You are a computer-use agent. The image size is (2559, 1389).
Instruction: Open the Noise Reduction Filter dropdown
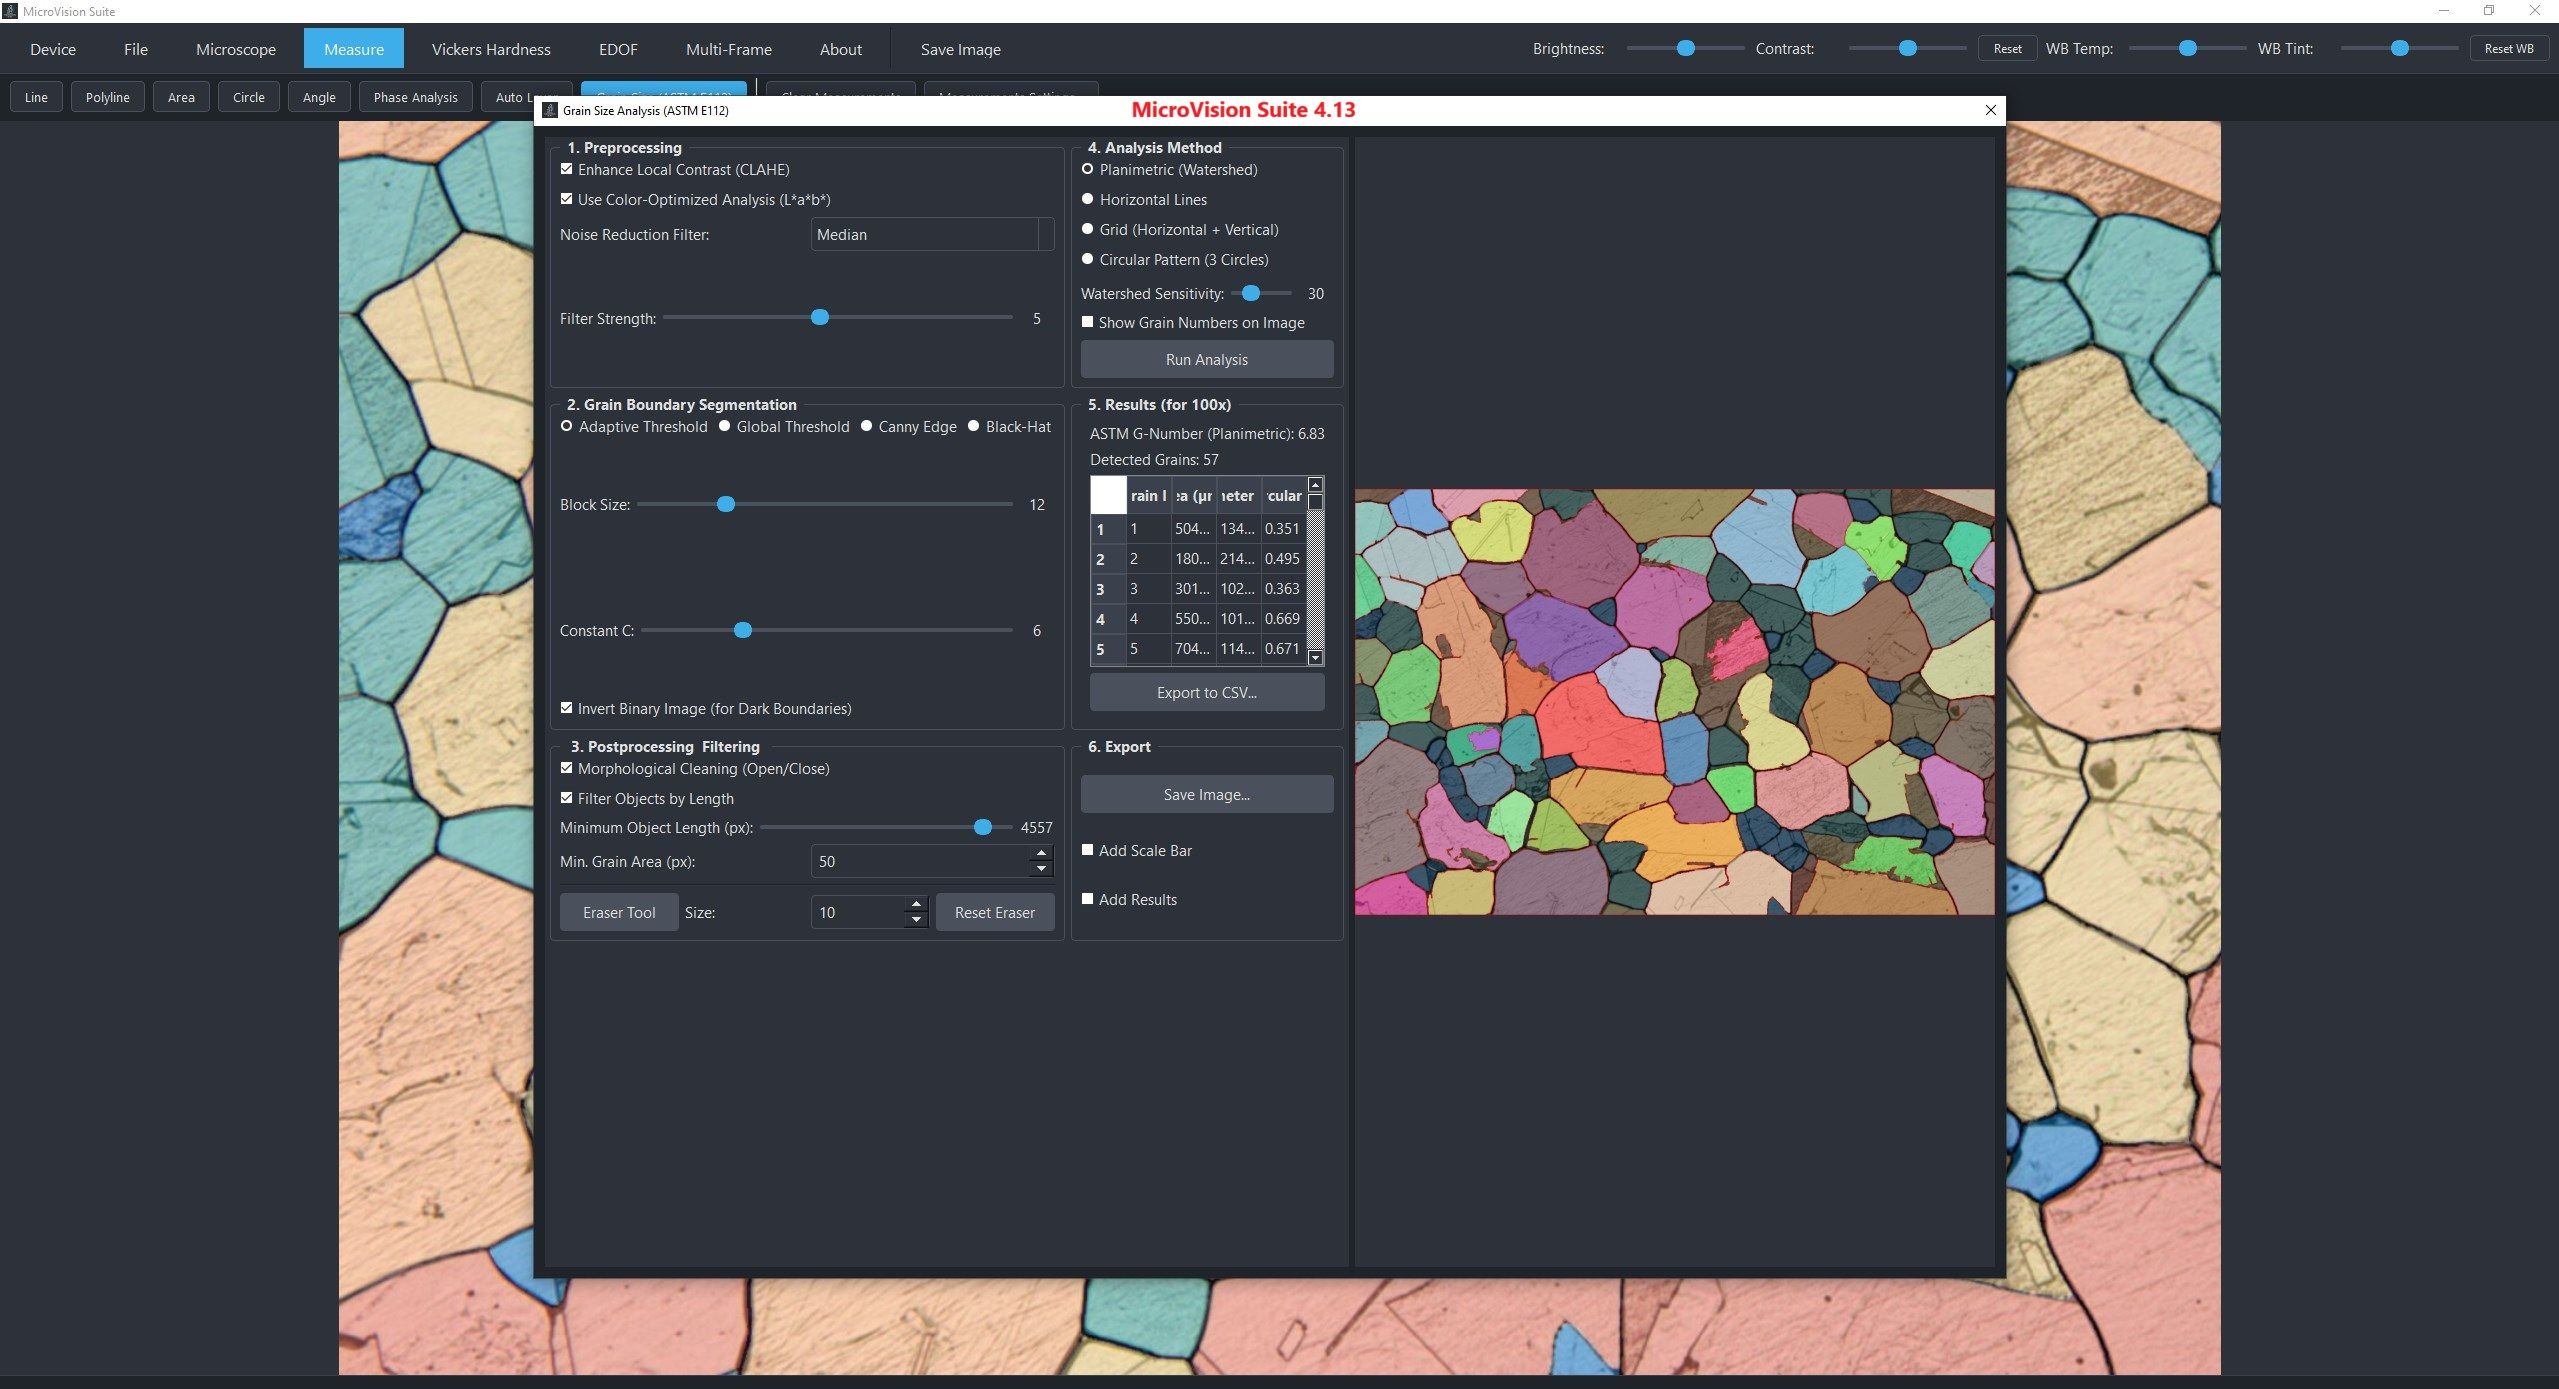pos(930,234)
